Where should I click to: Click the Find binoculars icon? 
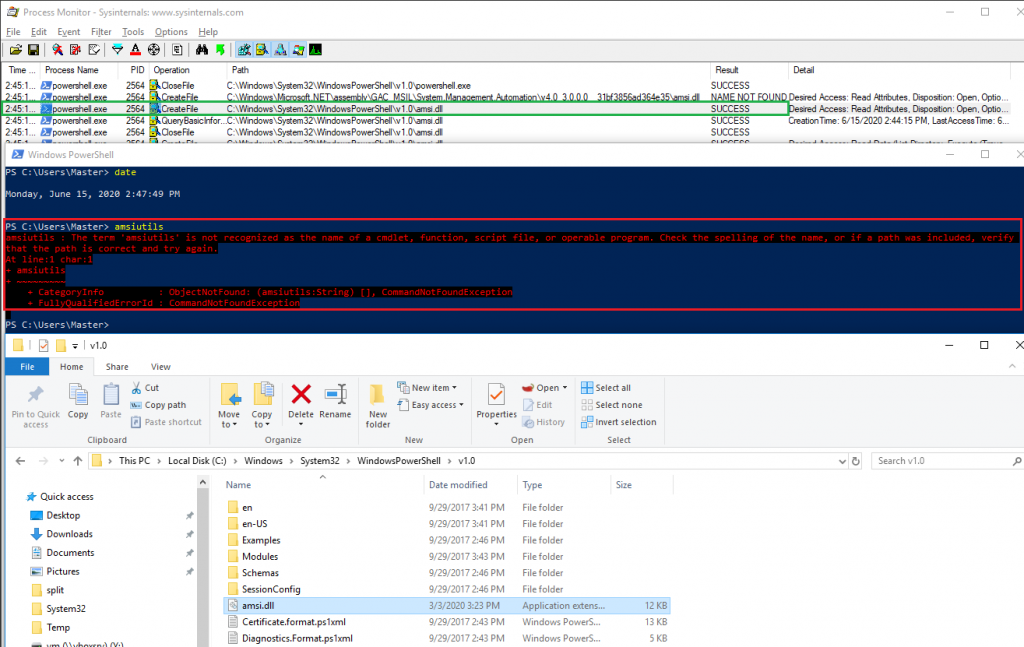(201, 49)
